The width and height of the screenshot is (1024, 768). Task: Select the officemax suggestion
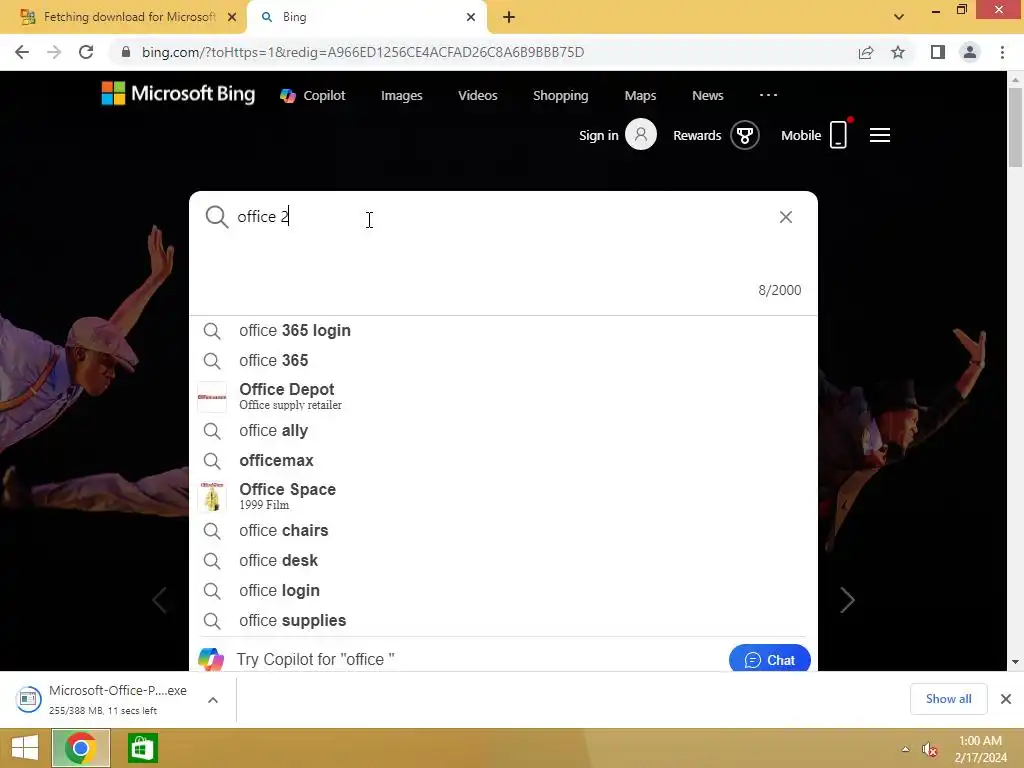503,460
